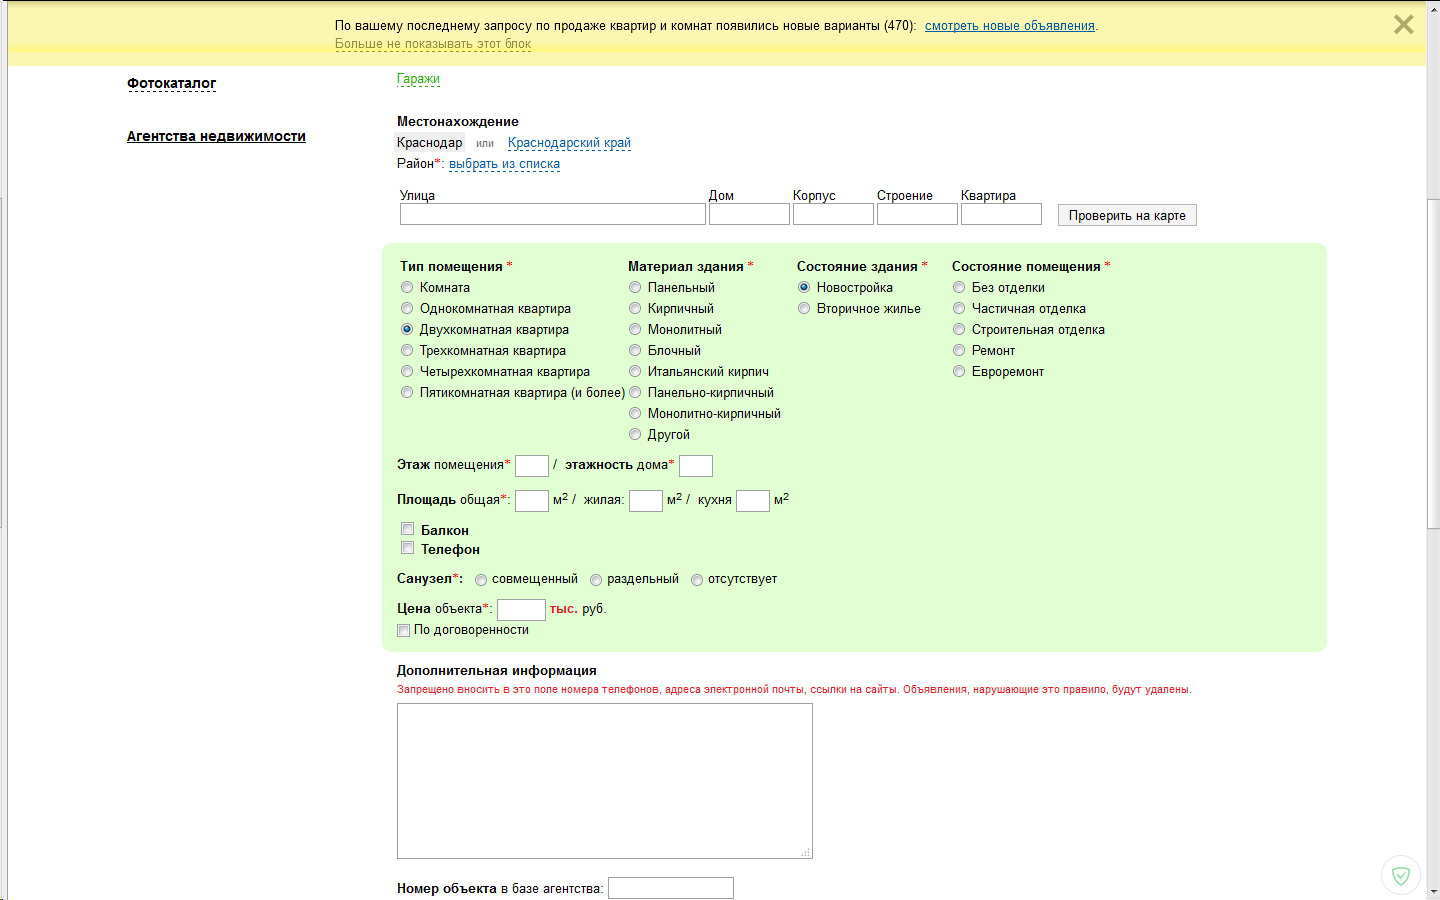Open Агентства недвижимости link

pos(216,136)
